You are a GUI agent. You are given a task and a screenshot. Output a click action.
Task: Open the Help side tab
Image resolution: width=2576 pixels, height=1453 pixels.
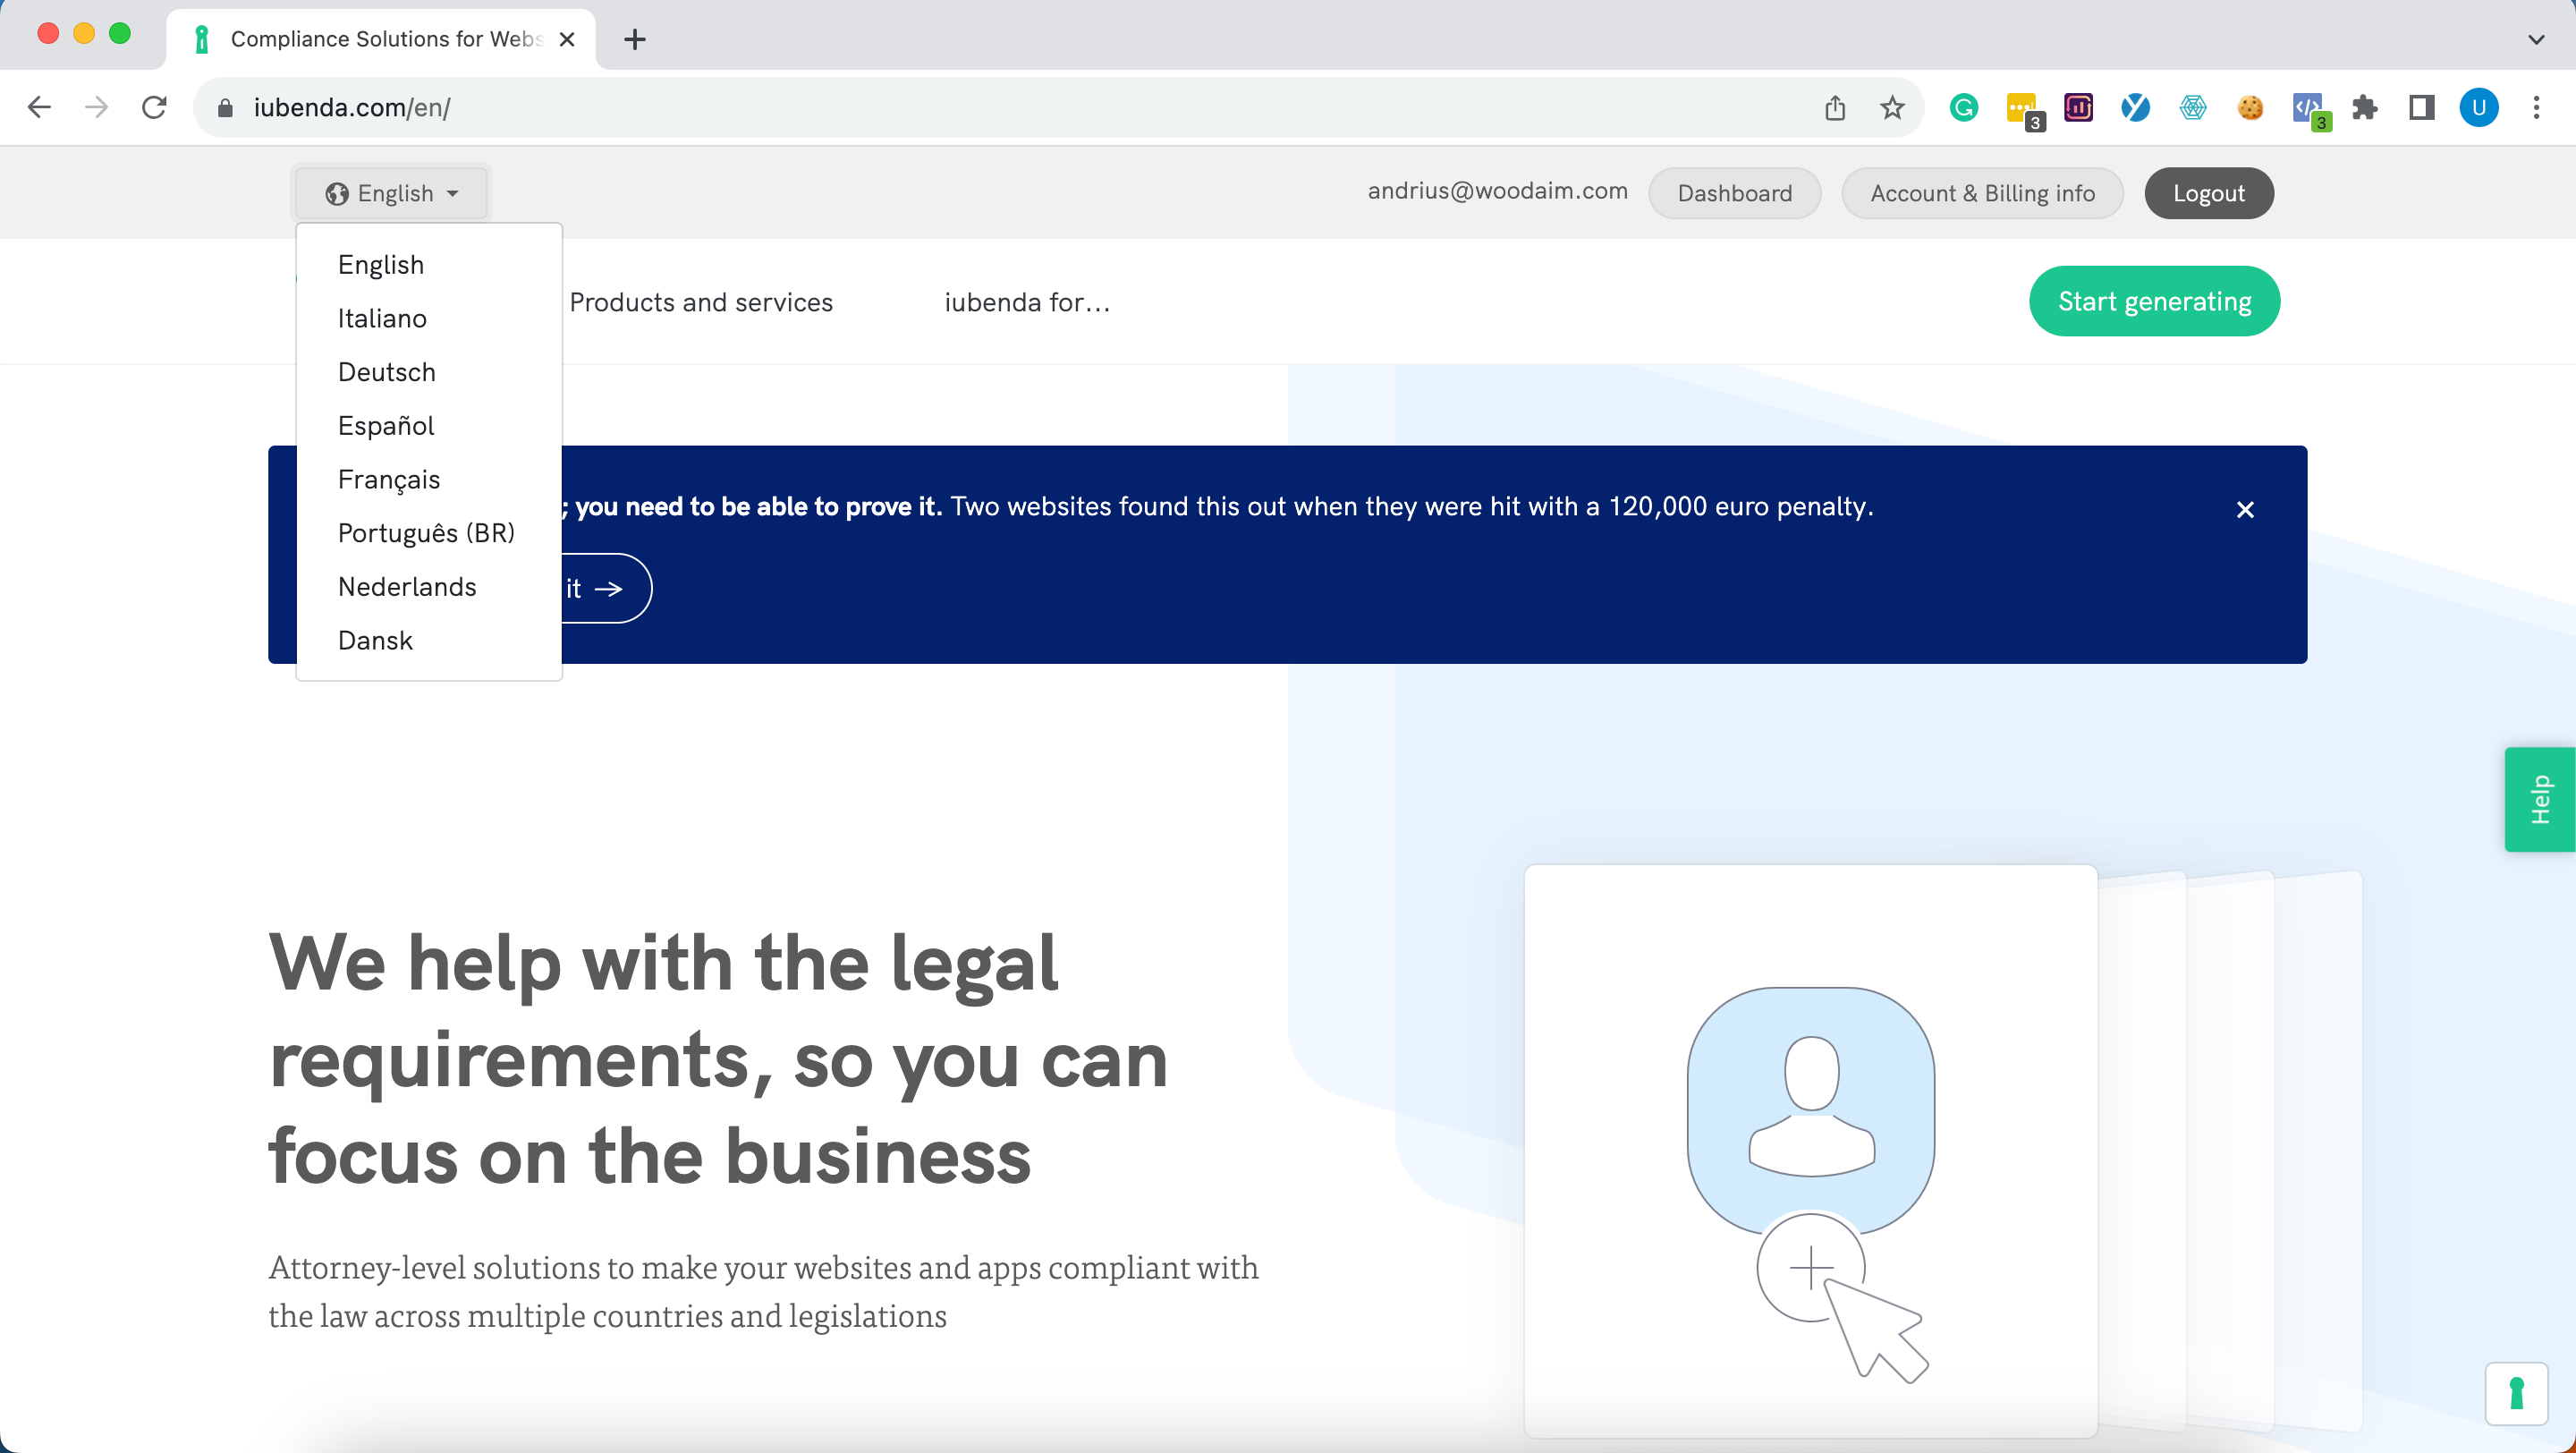(2539, 799)
